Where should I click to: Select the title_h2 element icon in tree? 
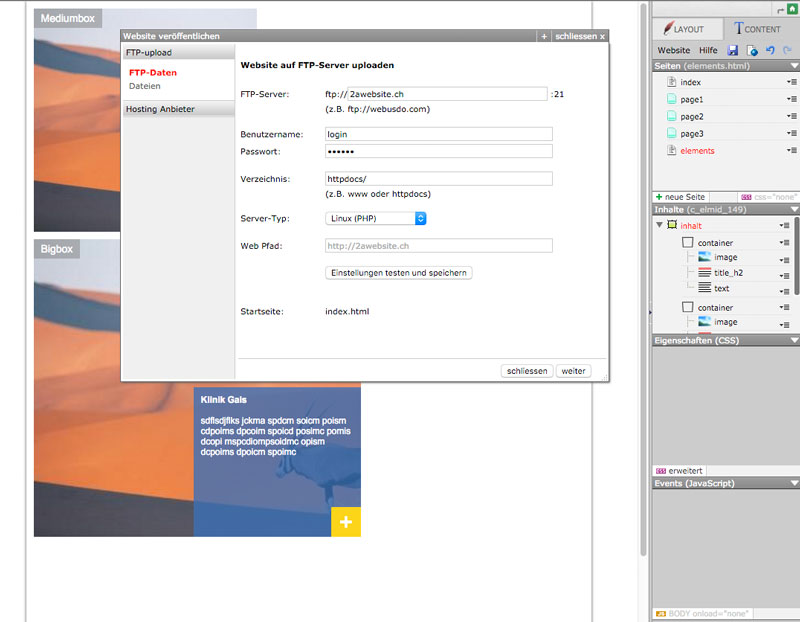[x=704, y=272]
